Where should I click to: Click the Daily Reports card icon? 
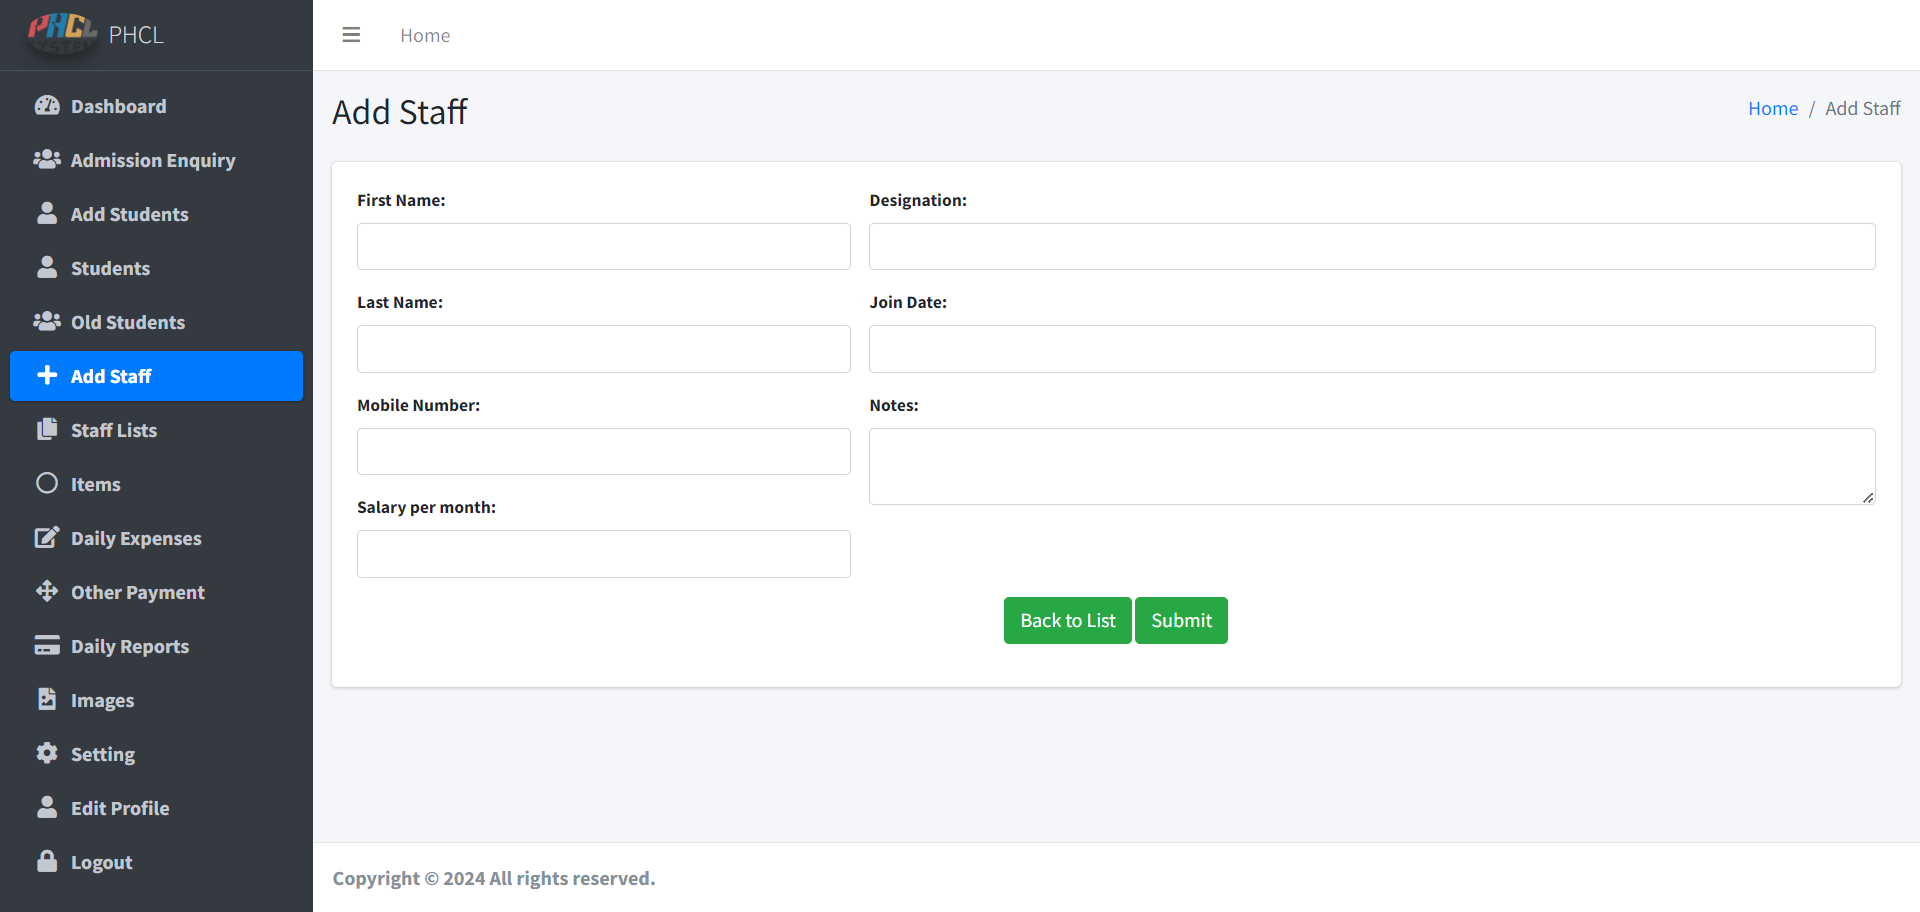click(x=47, y=646)
